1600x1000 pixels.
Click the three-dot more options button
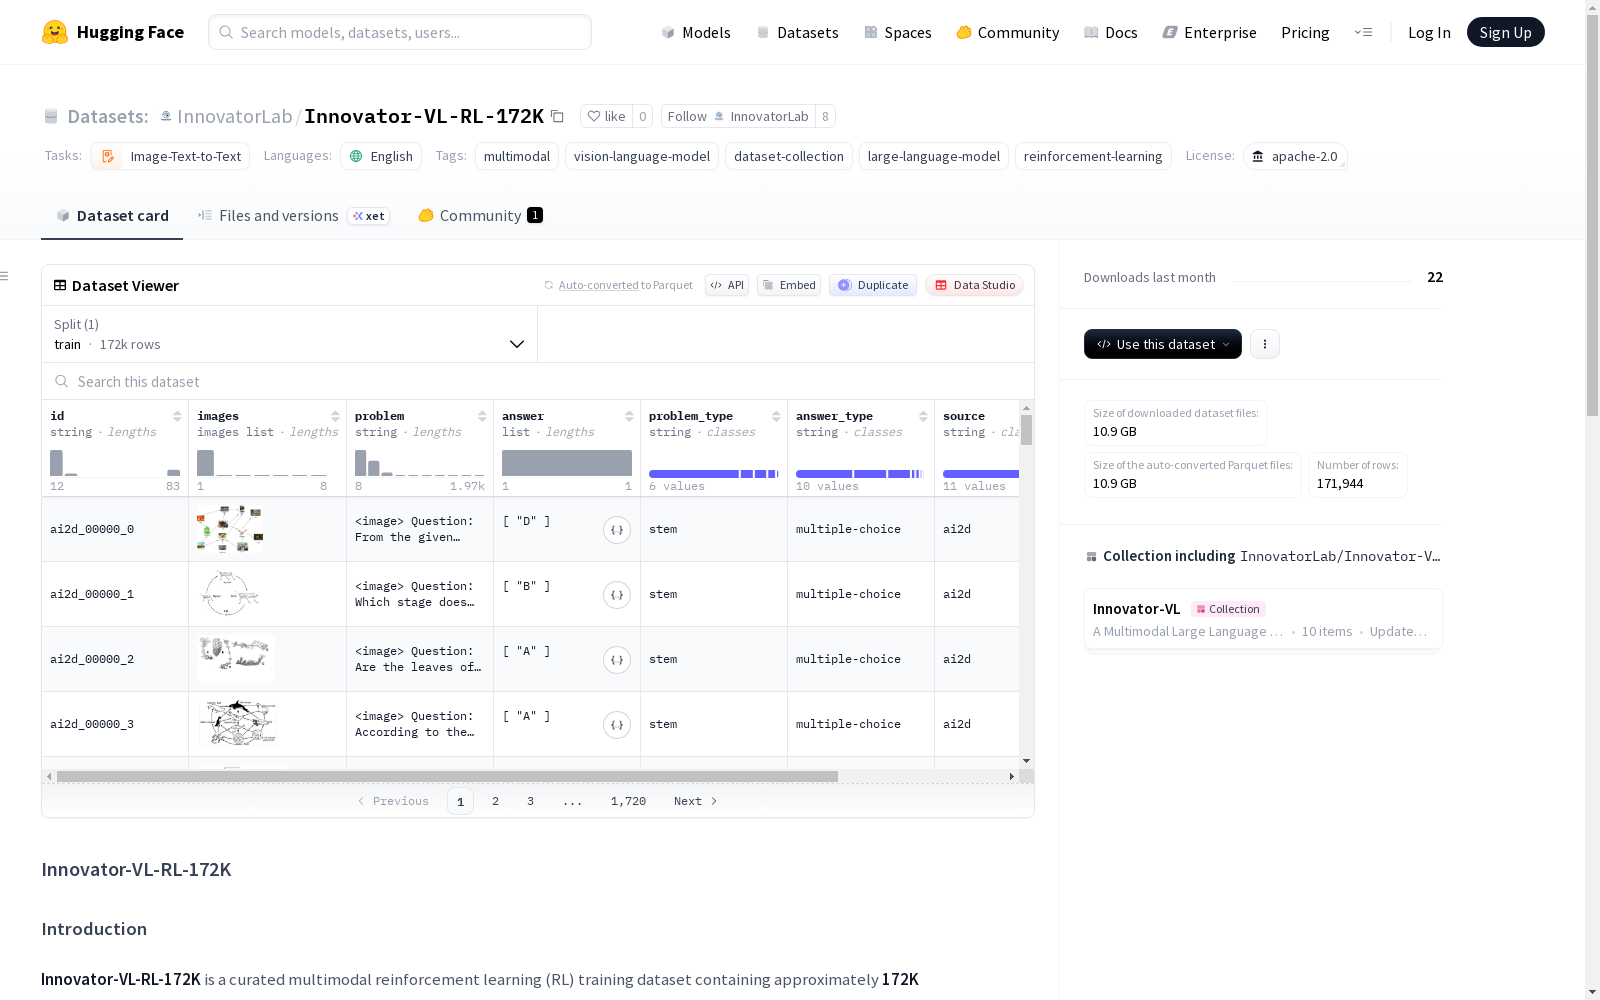pyautogui.click(x=1265, y=344)
